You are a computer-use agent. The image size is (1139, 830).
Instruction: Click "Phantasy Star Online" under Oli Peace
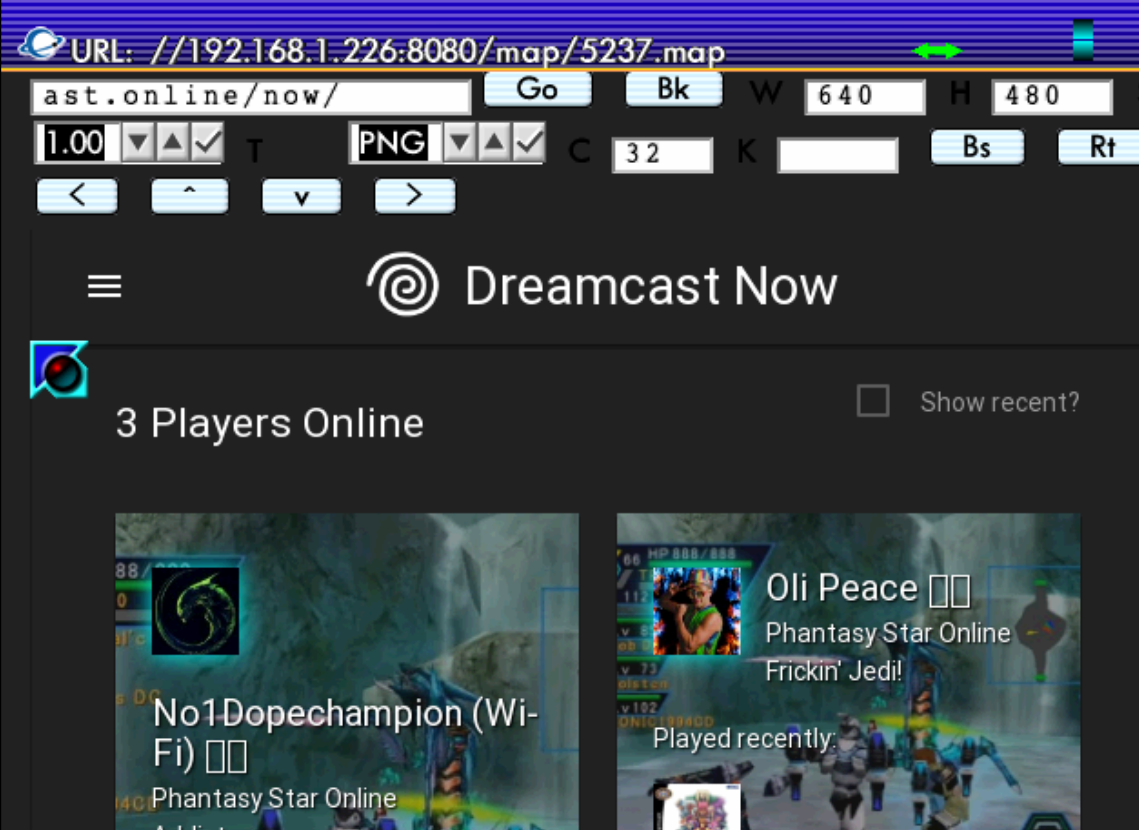point(888,633)
